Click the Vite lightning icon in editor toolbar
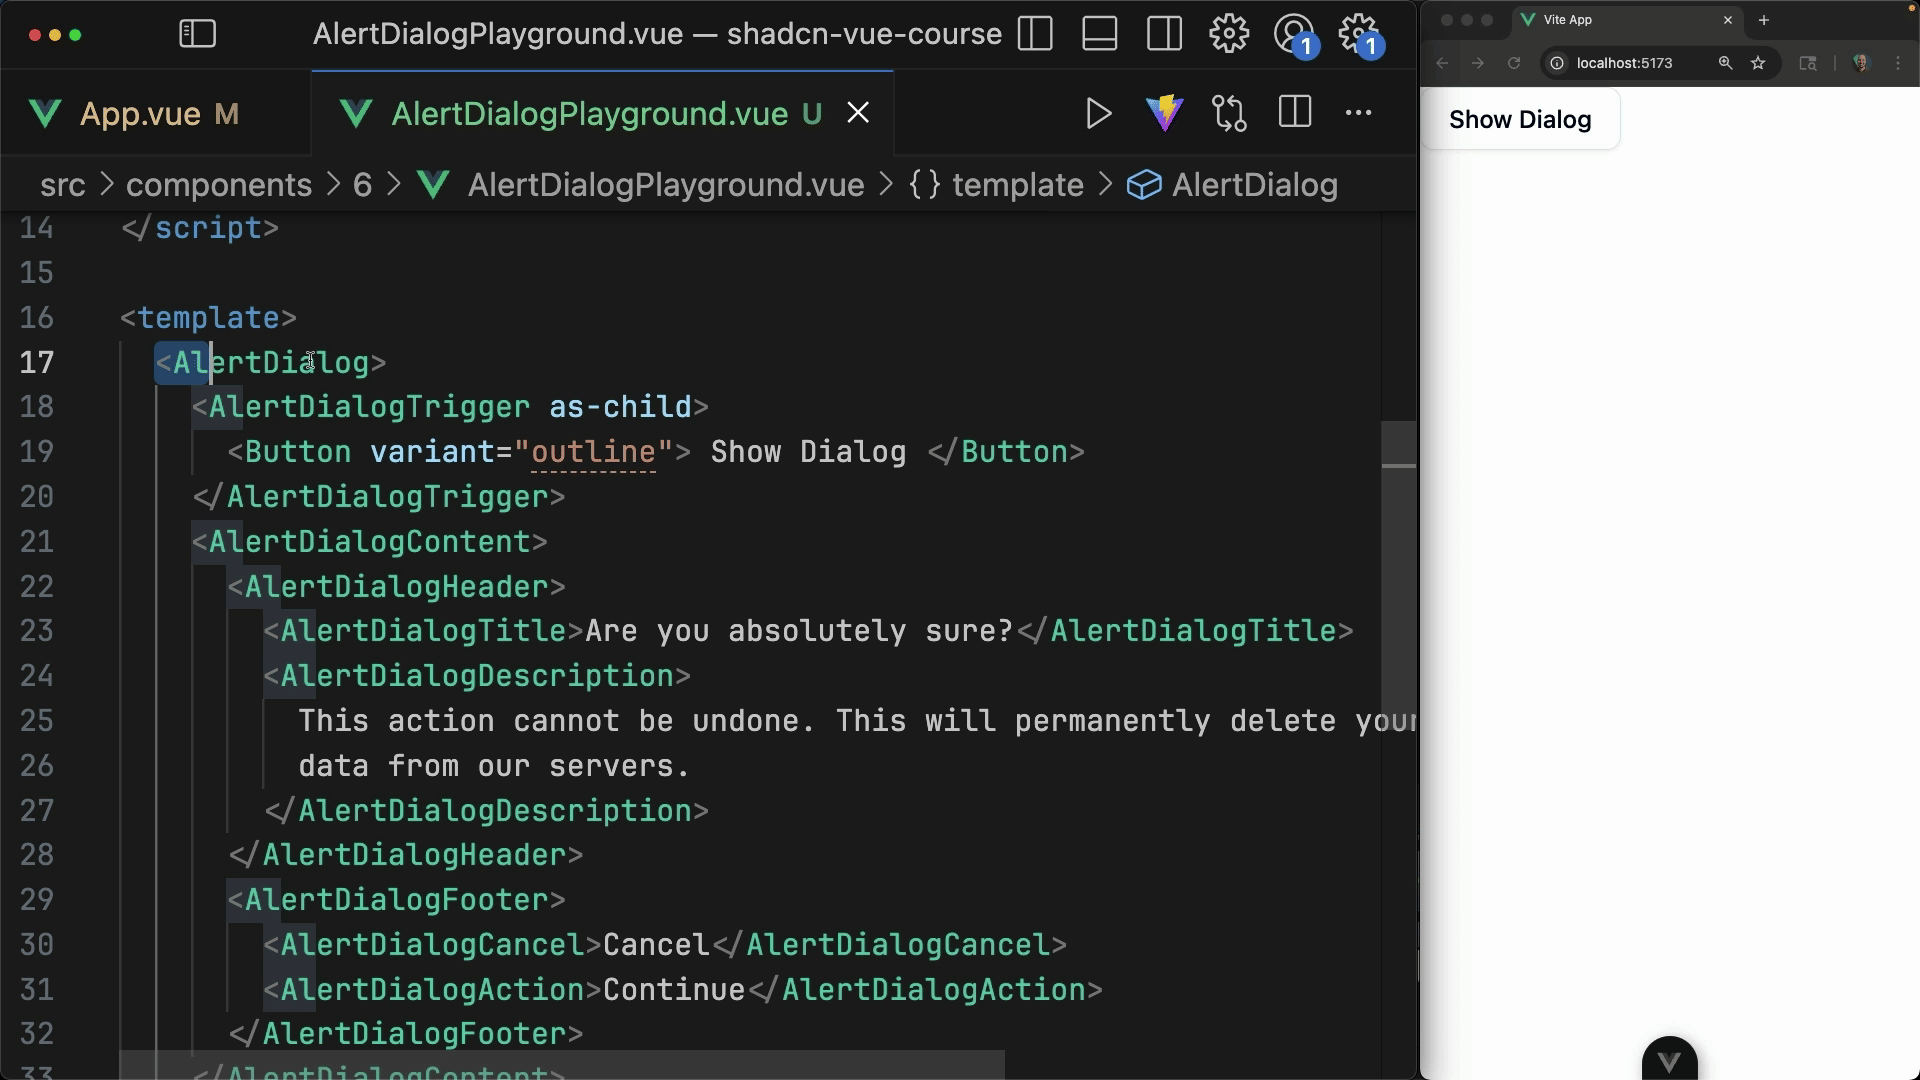This screenshot has width=1920, height=1080. [1165, 113]
